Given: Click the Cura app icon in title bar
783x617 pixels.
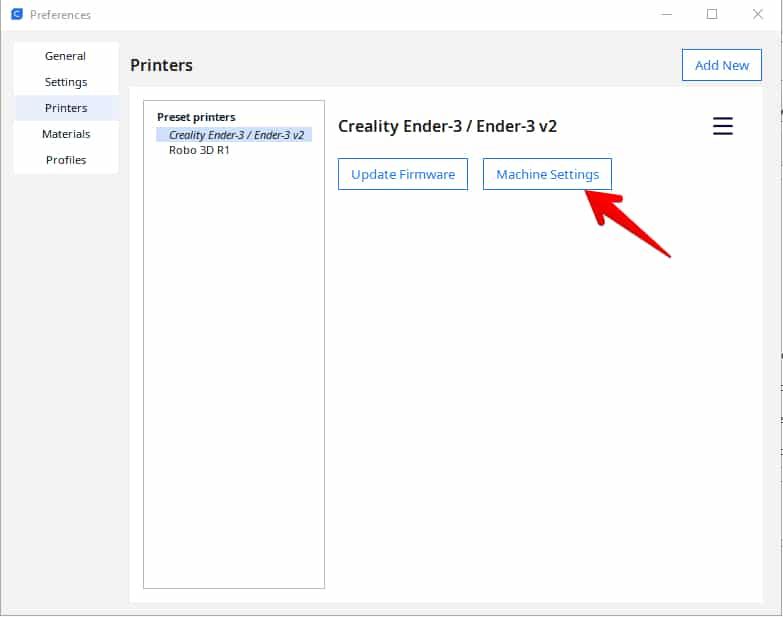Looking at the screenshot, I should tap(16, 15).
